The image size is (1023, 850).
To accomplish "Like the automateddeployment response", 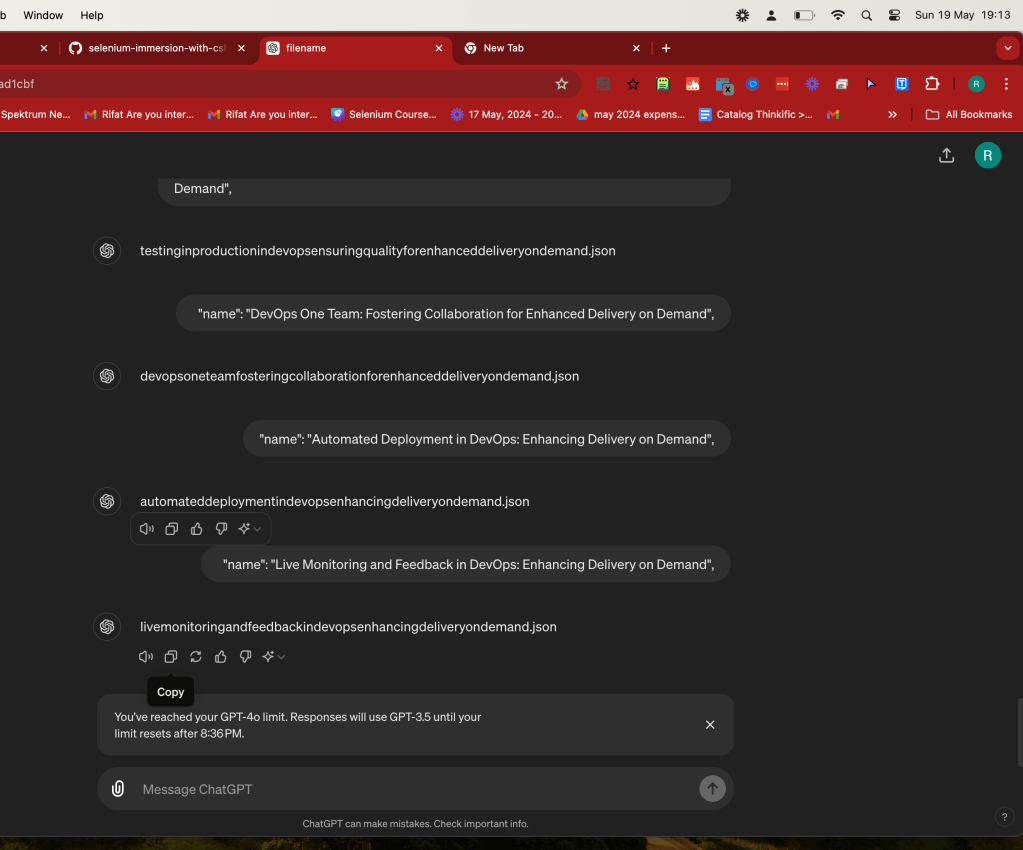I will click(196, 529).
